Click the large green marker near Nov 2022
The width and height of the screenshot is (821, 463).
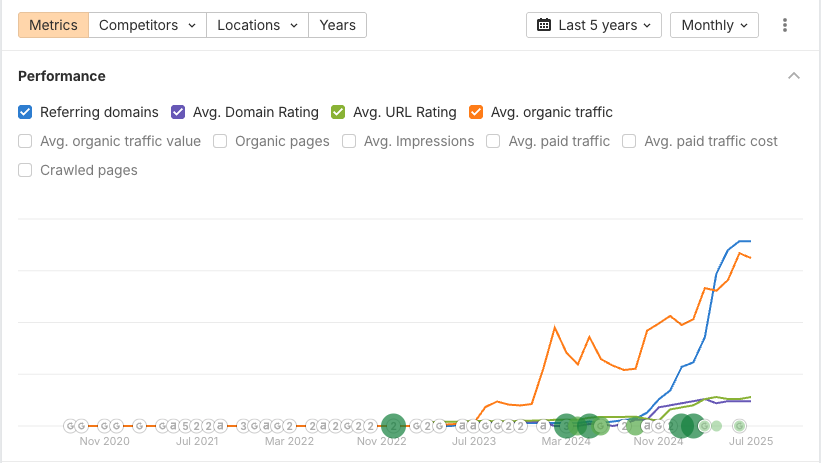click(x=393, y=426)
